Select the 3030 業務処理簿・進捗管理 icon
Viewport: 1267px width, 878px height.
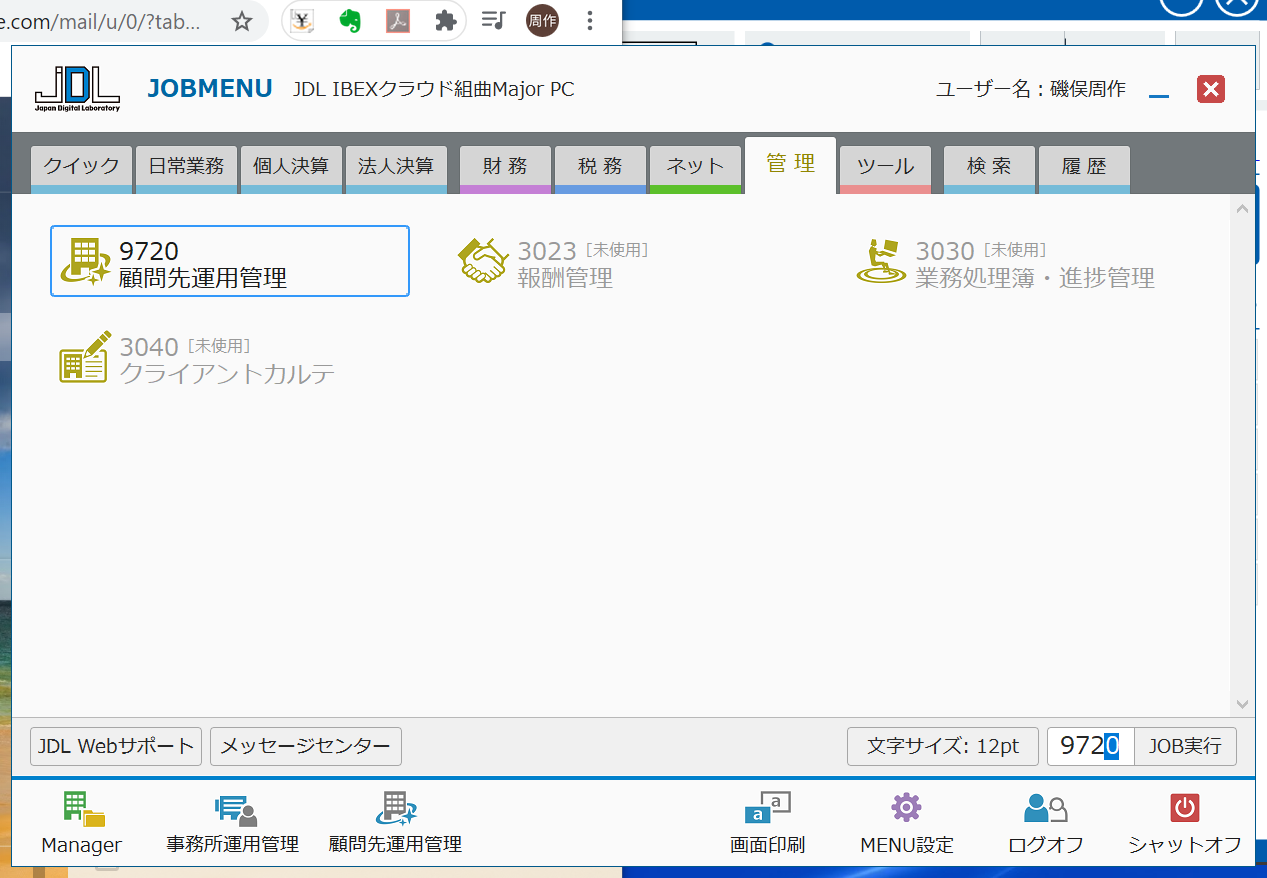click(881, 262)
